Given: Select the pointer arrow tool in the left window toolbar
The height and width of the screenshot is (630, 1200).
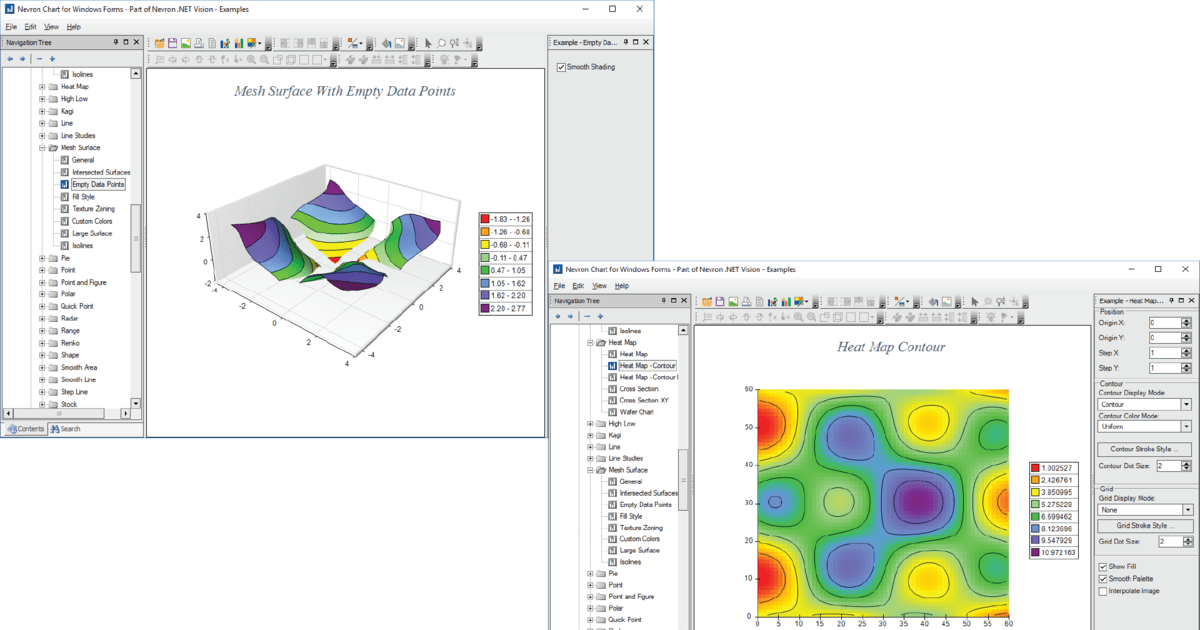Looking at the screenshot, I should point(428,44).
